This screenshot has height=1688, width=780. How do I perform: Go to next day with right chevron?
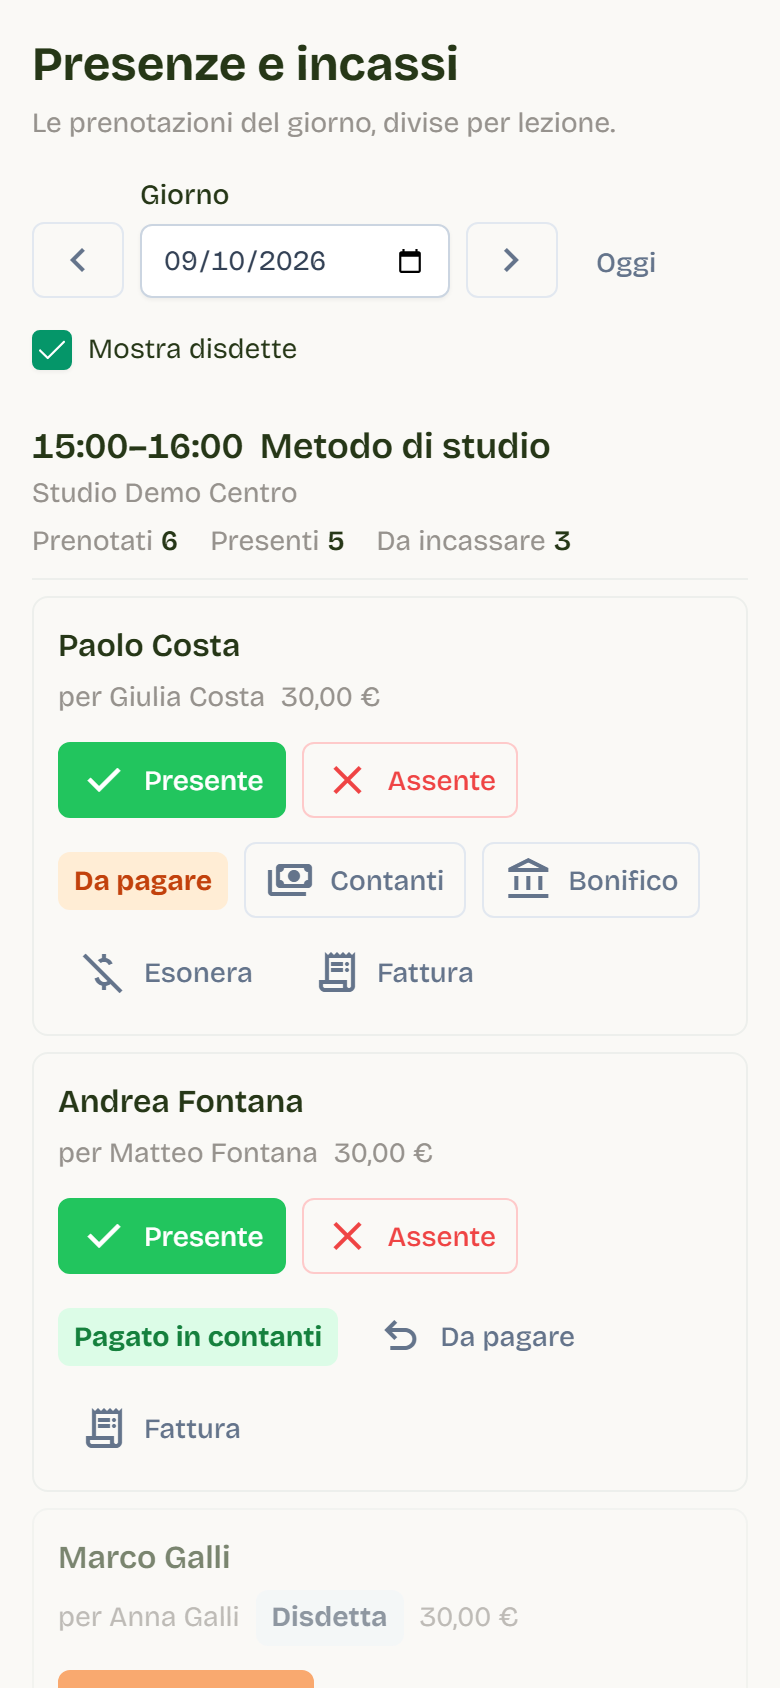[512, 260]
